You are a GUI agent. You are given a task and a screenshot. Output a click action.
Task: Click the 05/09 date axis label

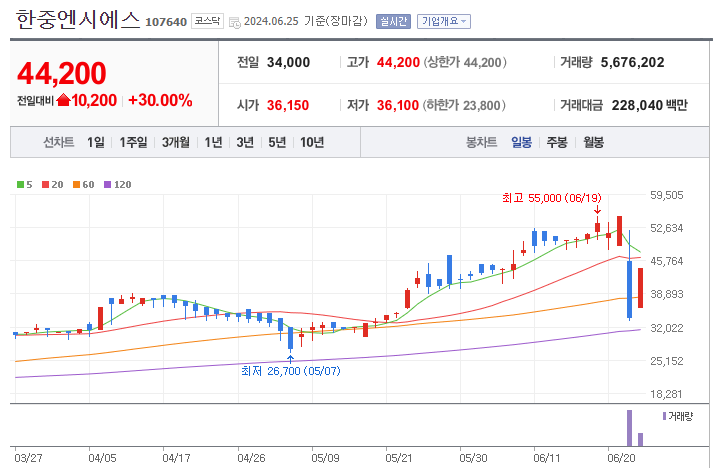coord(325,458)
